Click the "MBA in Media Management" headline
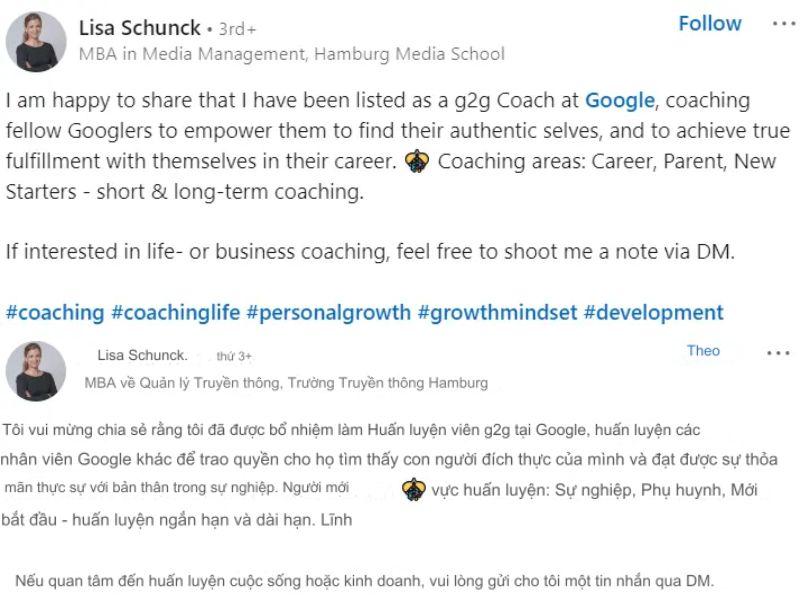This screenshot has height=603, width=800. 292,54
